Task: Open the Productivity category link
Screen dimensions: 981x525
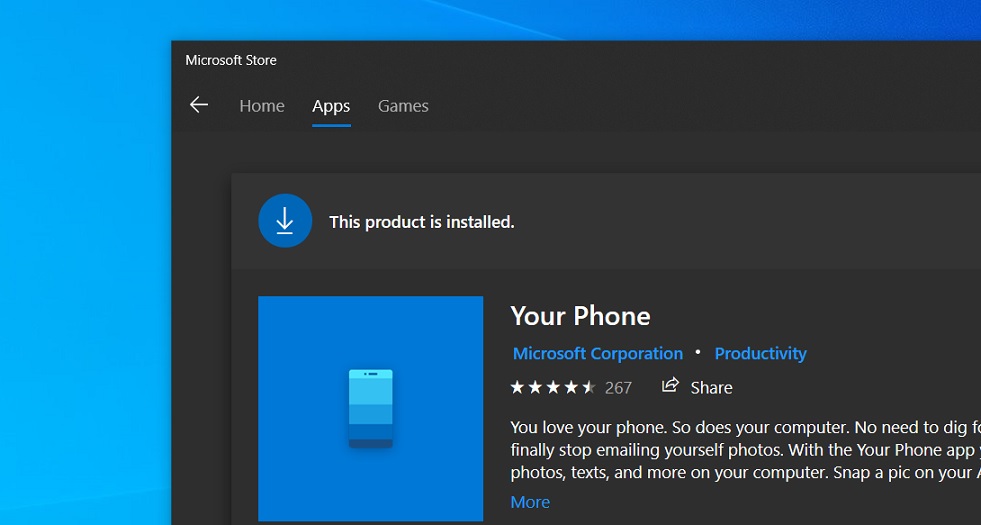Action: (760, 354)
